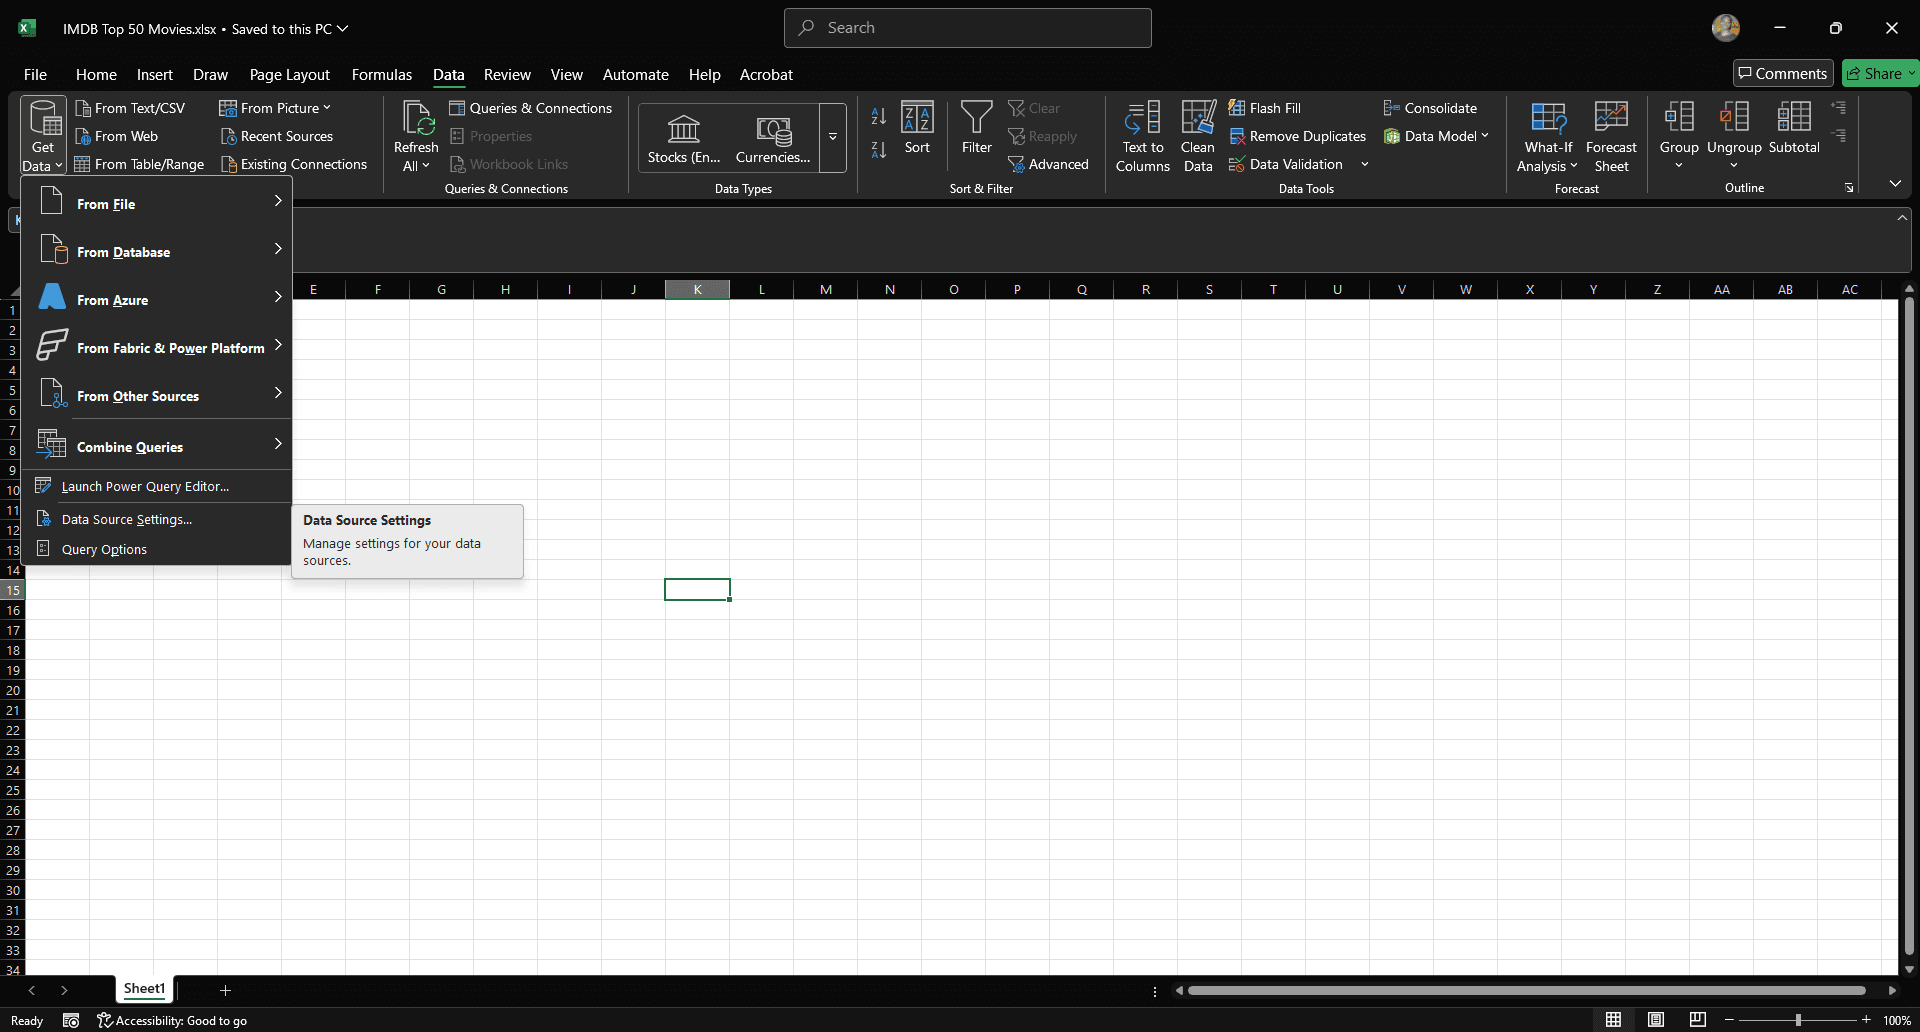Toggle the Filter funnel
This screenshot has height=1032, width=1920.
click(x=976, y=128)
